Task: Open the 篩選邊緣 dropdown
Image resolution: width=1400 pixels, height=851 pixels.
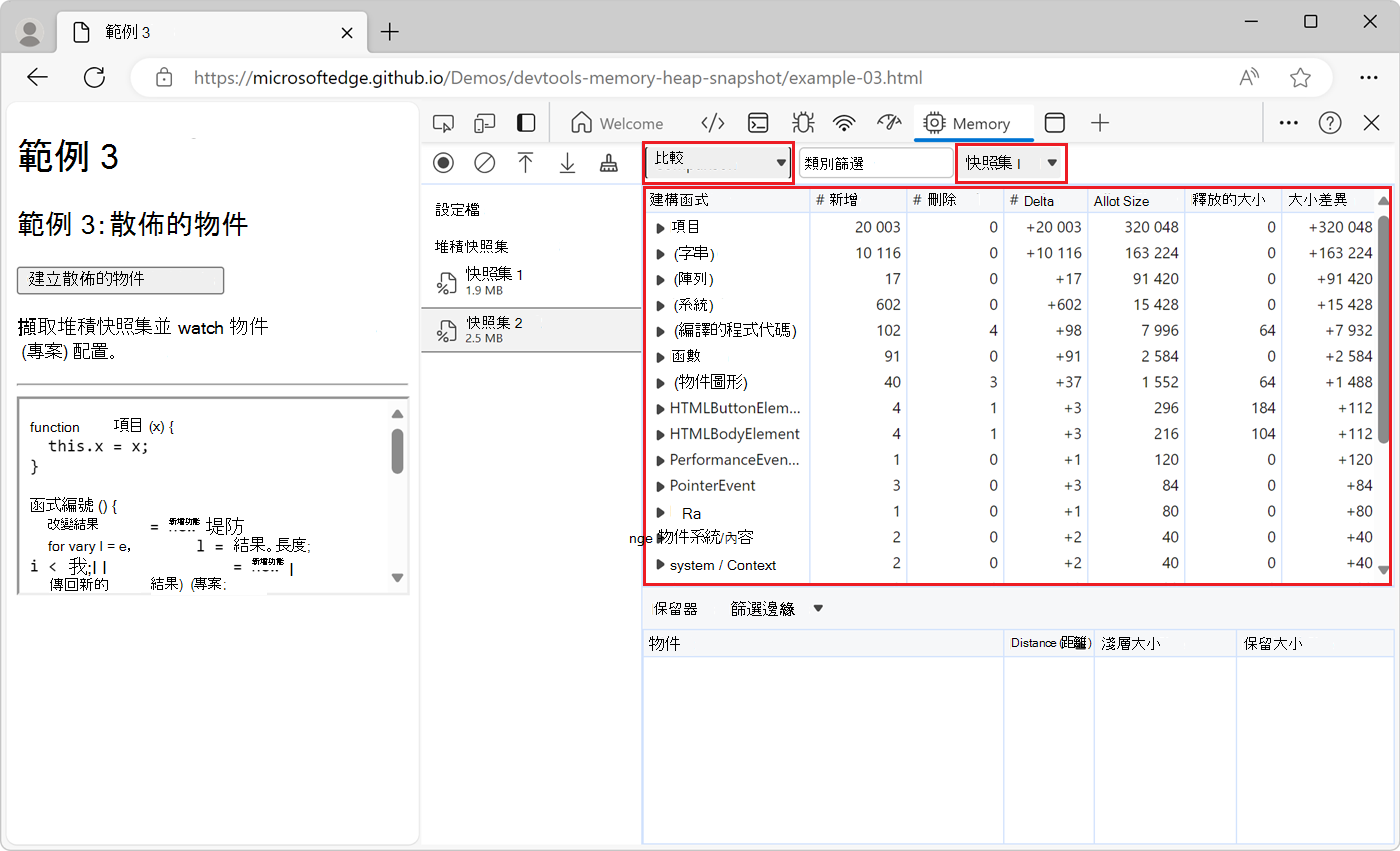Action: coord(777,608)
